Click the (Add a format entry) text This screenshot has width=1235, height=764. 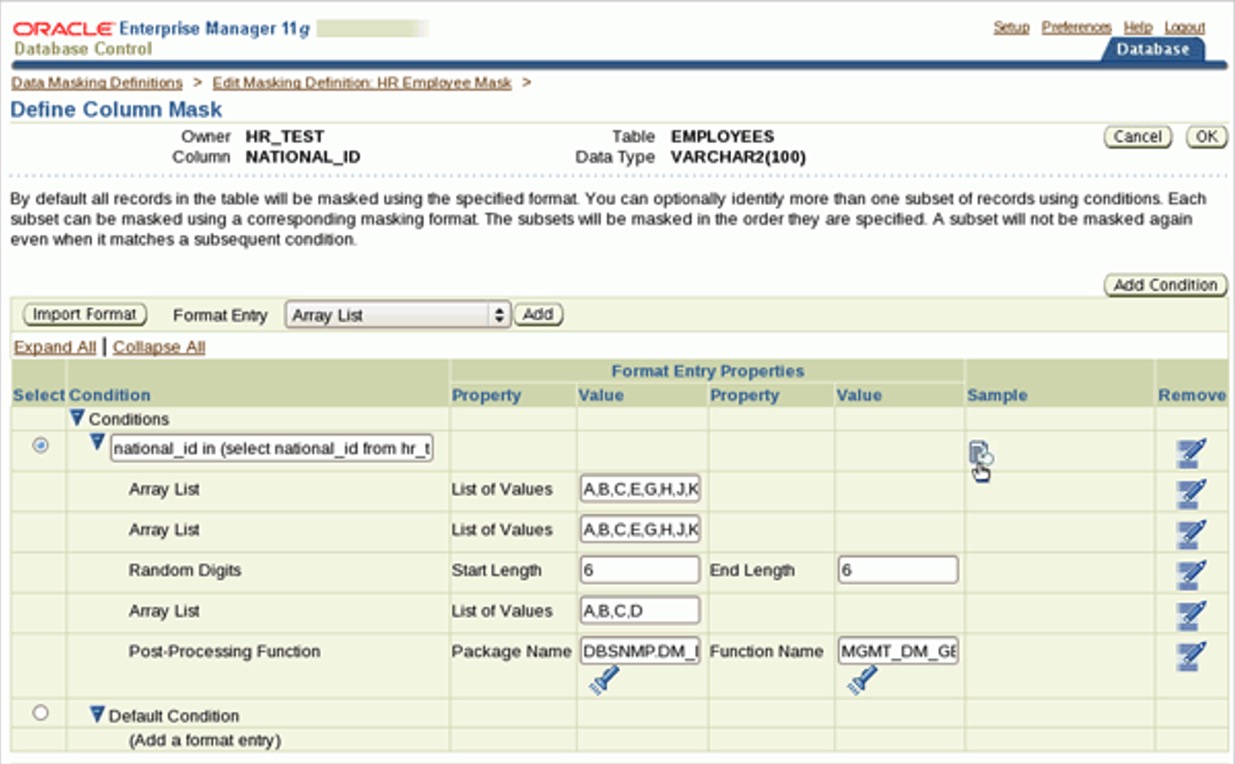tap(205, 740)
